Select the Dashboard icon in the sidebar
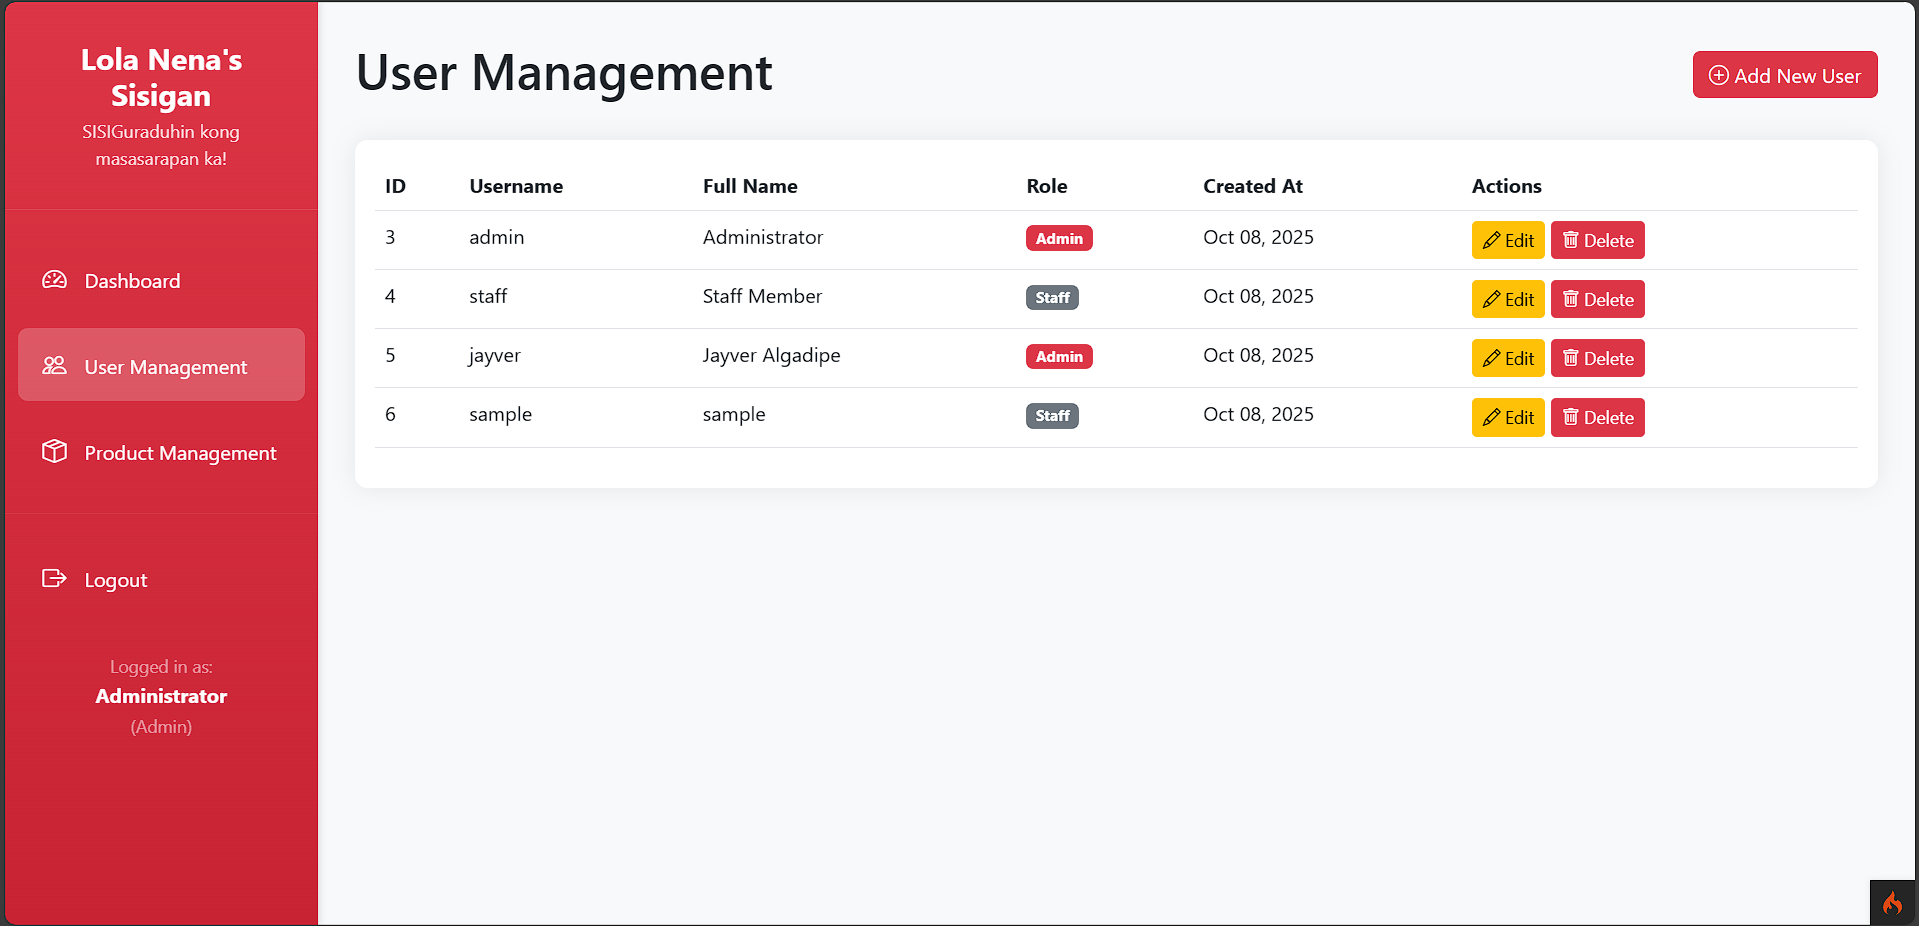The image size is (1919, 926). pyautogui.click(x=53, y=281)
